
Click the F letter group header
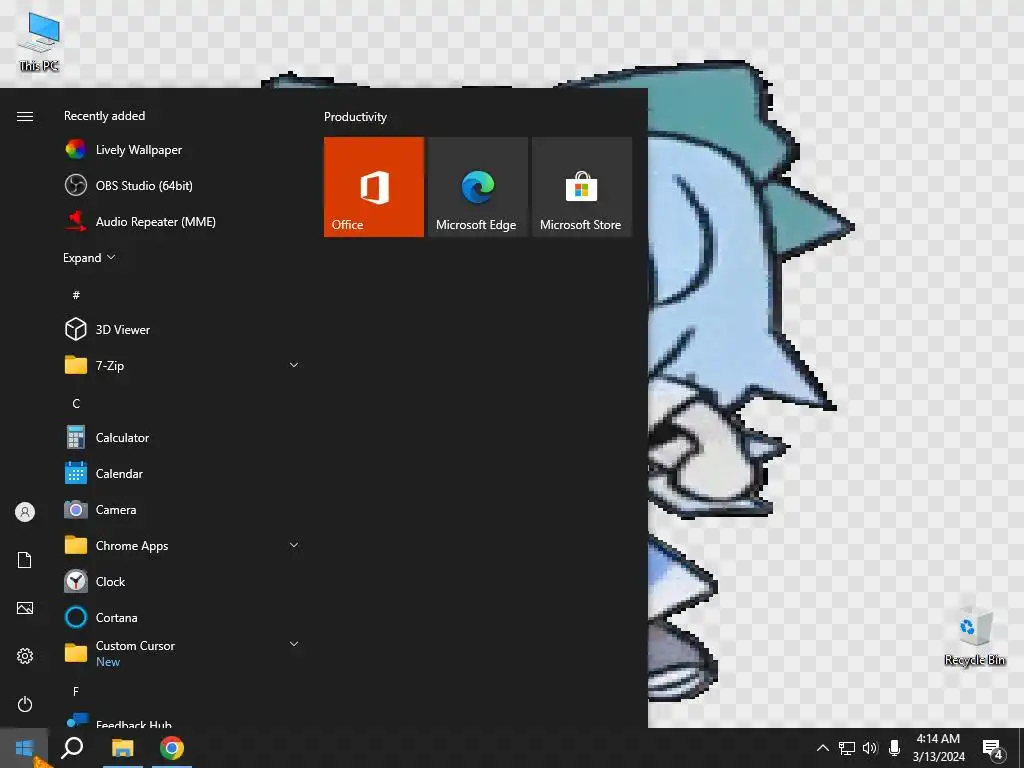(x=76, y=691)
